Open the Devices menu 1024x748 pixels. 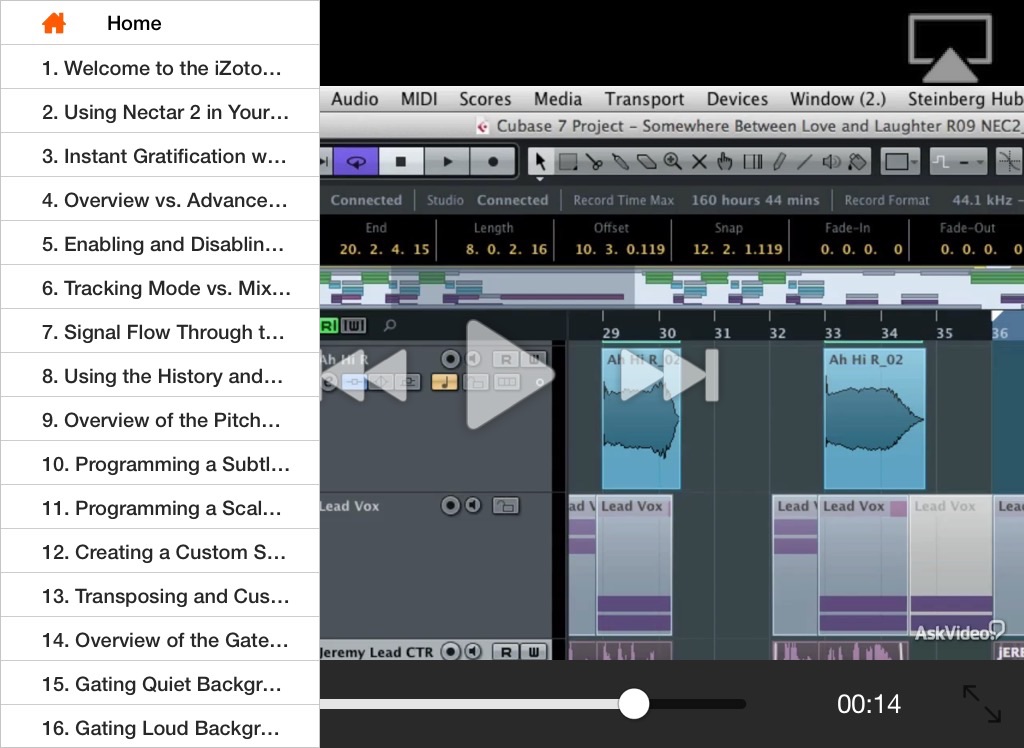737,99
